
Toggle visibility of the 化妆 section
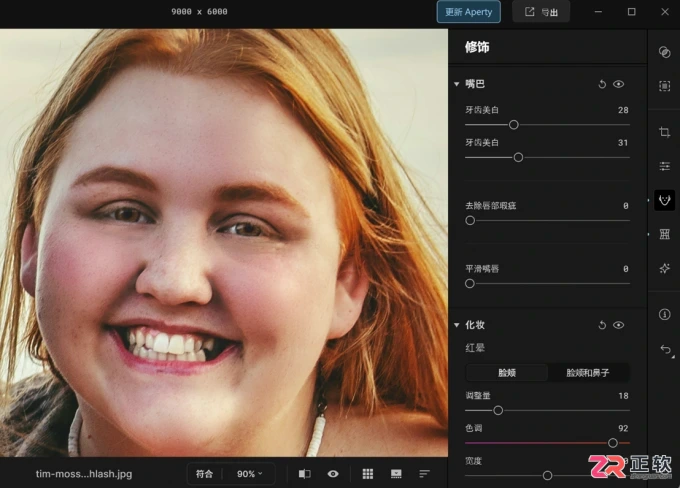(x=619, y=325)
